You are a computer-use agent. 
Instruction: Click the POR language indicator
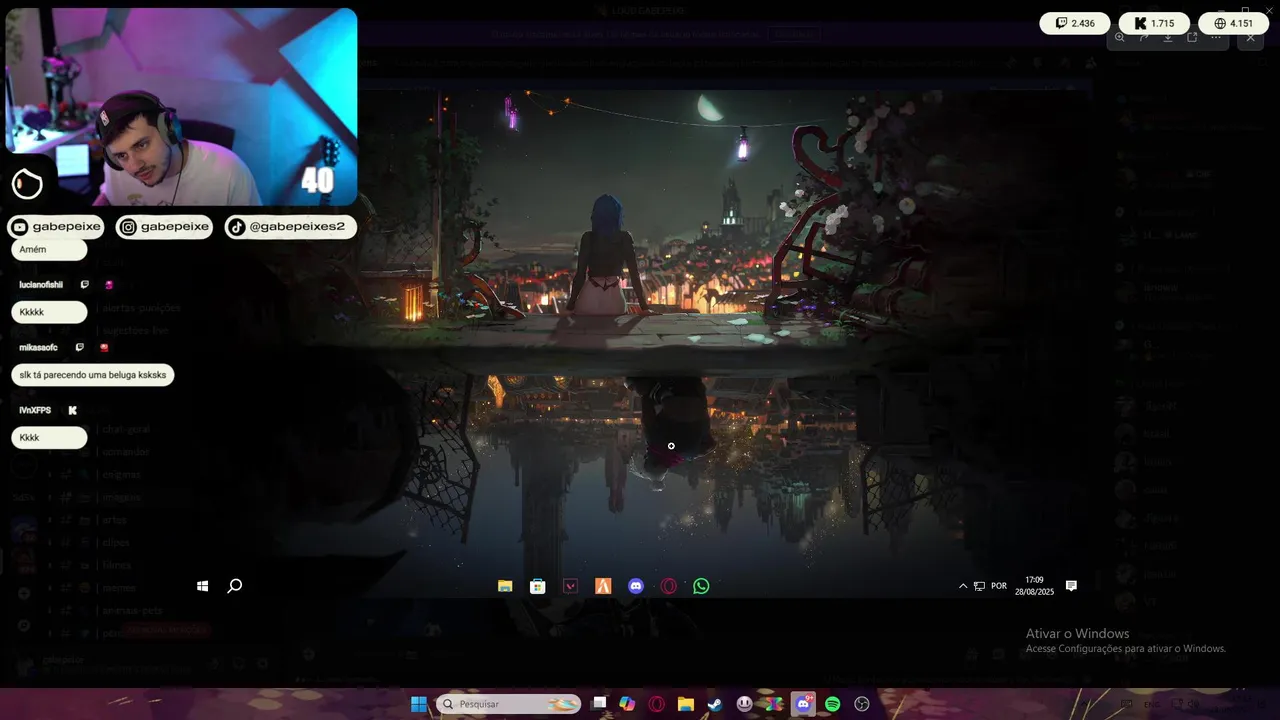click(x=999, y=586)
